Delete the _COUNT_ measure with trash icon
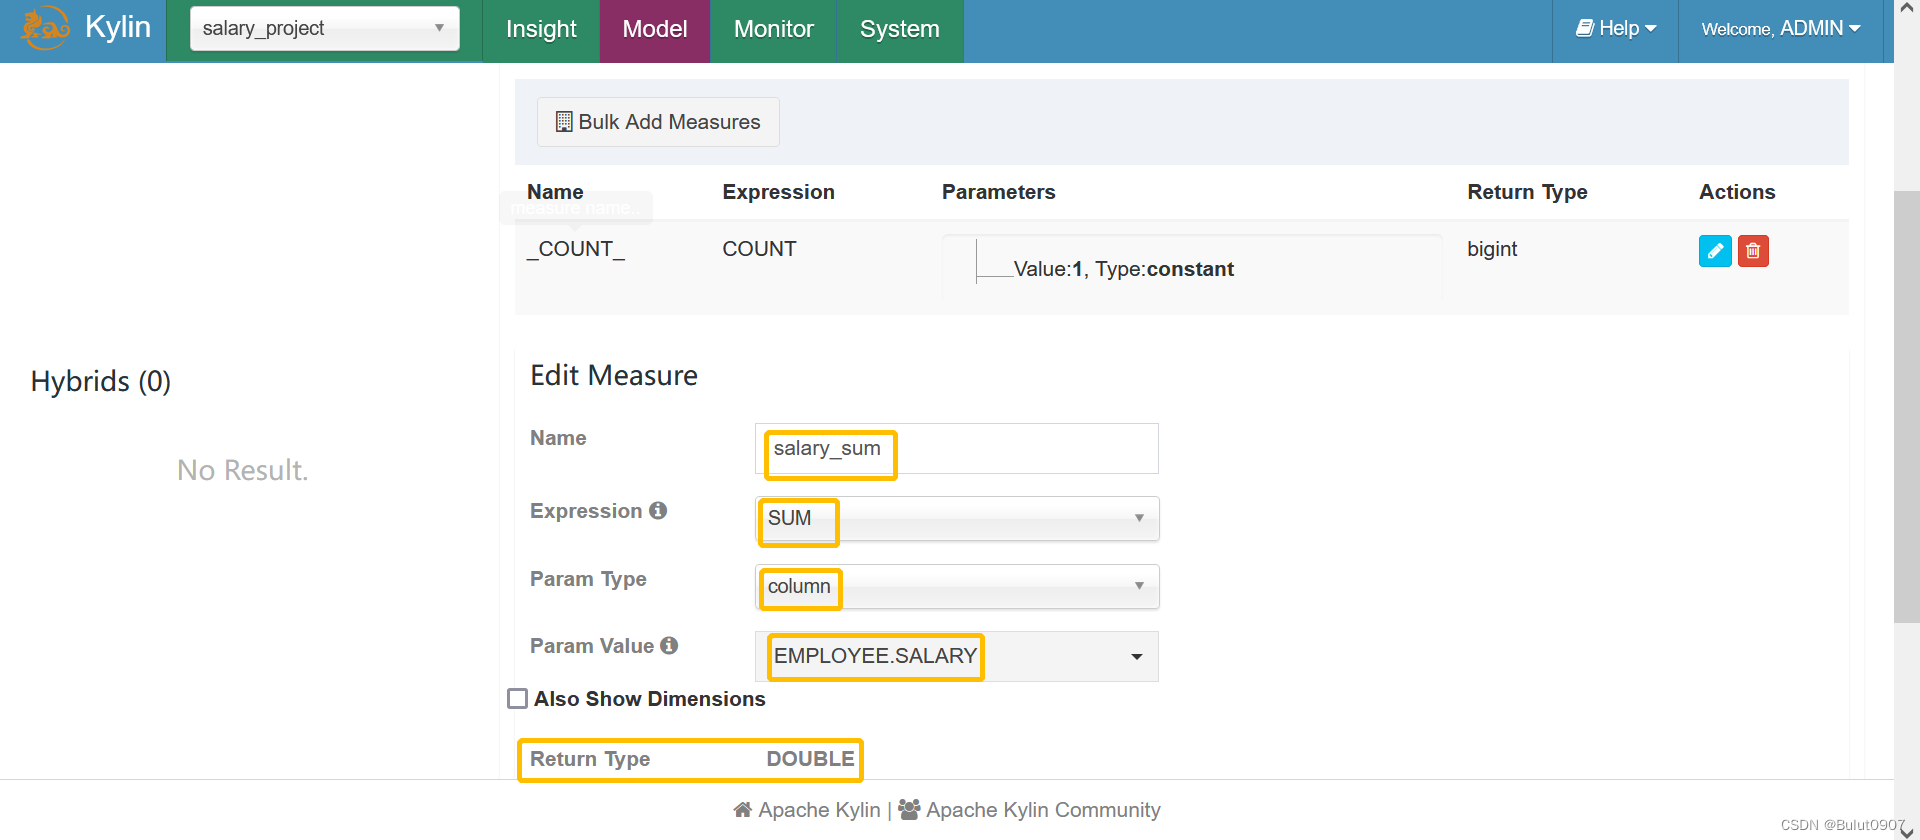The width and height of the screenshot is (1920, 840). (1753, 251)
